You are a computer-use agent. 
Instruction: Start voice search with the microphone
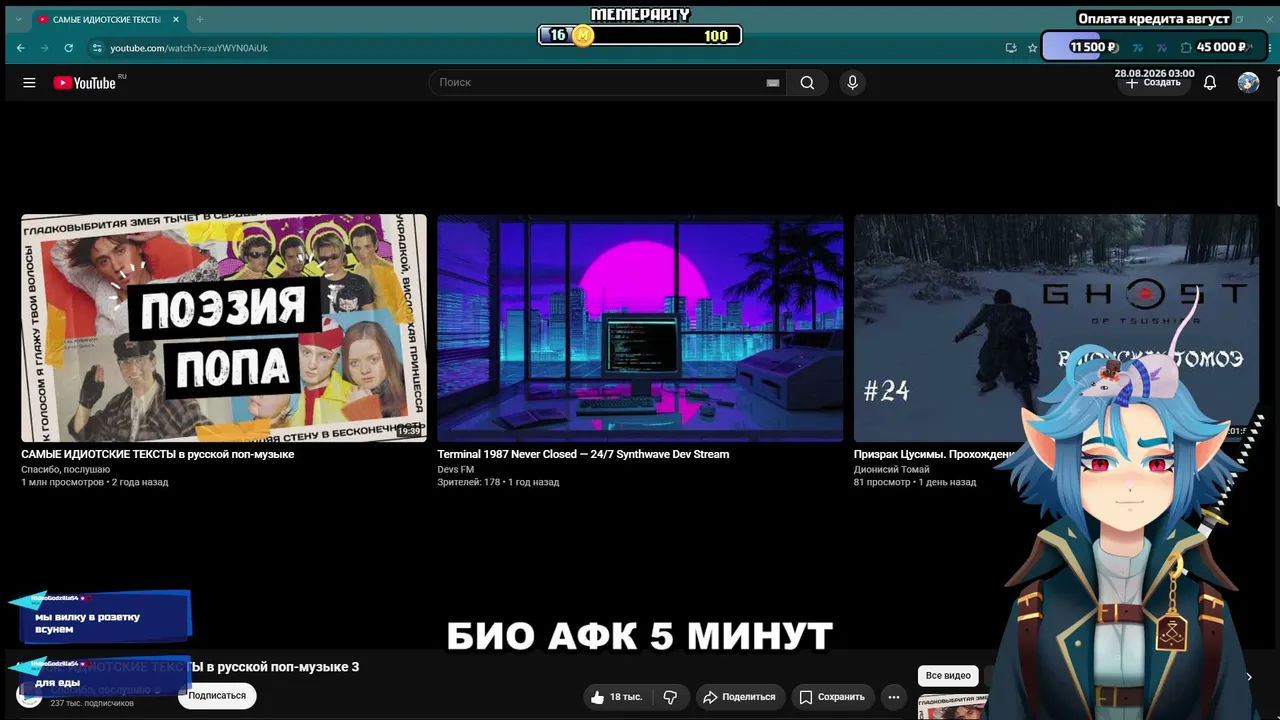click(x=852, y=83)
